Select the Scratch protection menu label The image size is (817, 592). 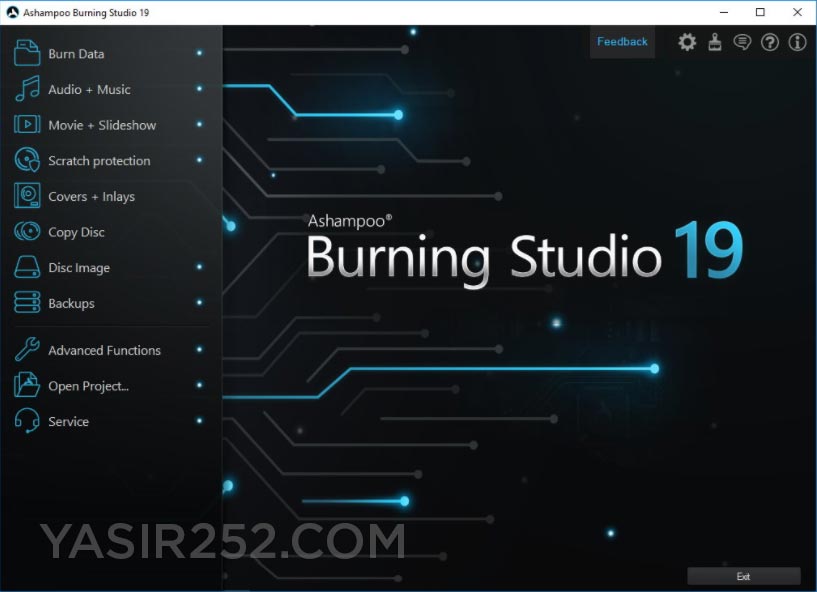[99, 161]
